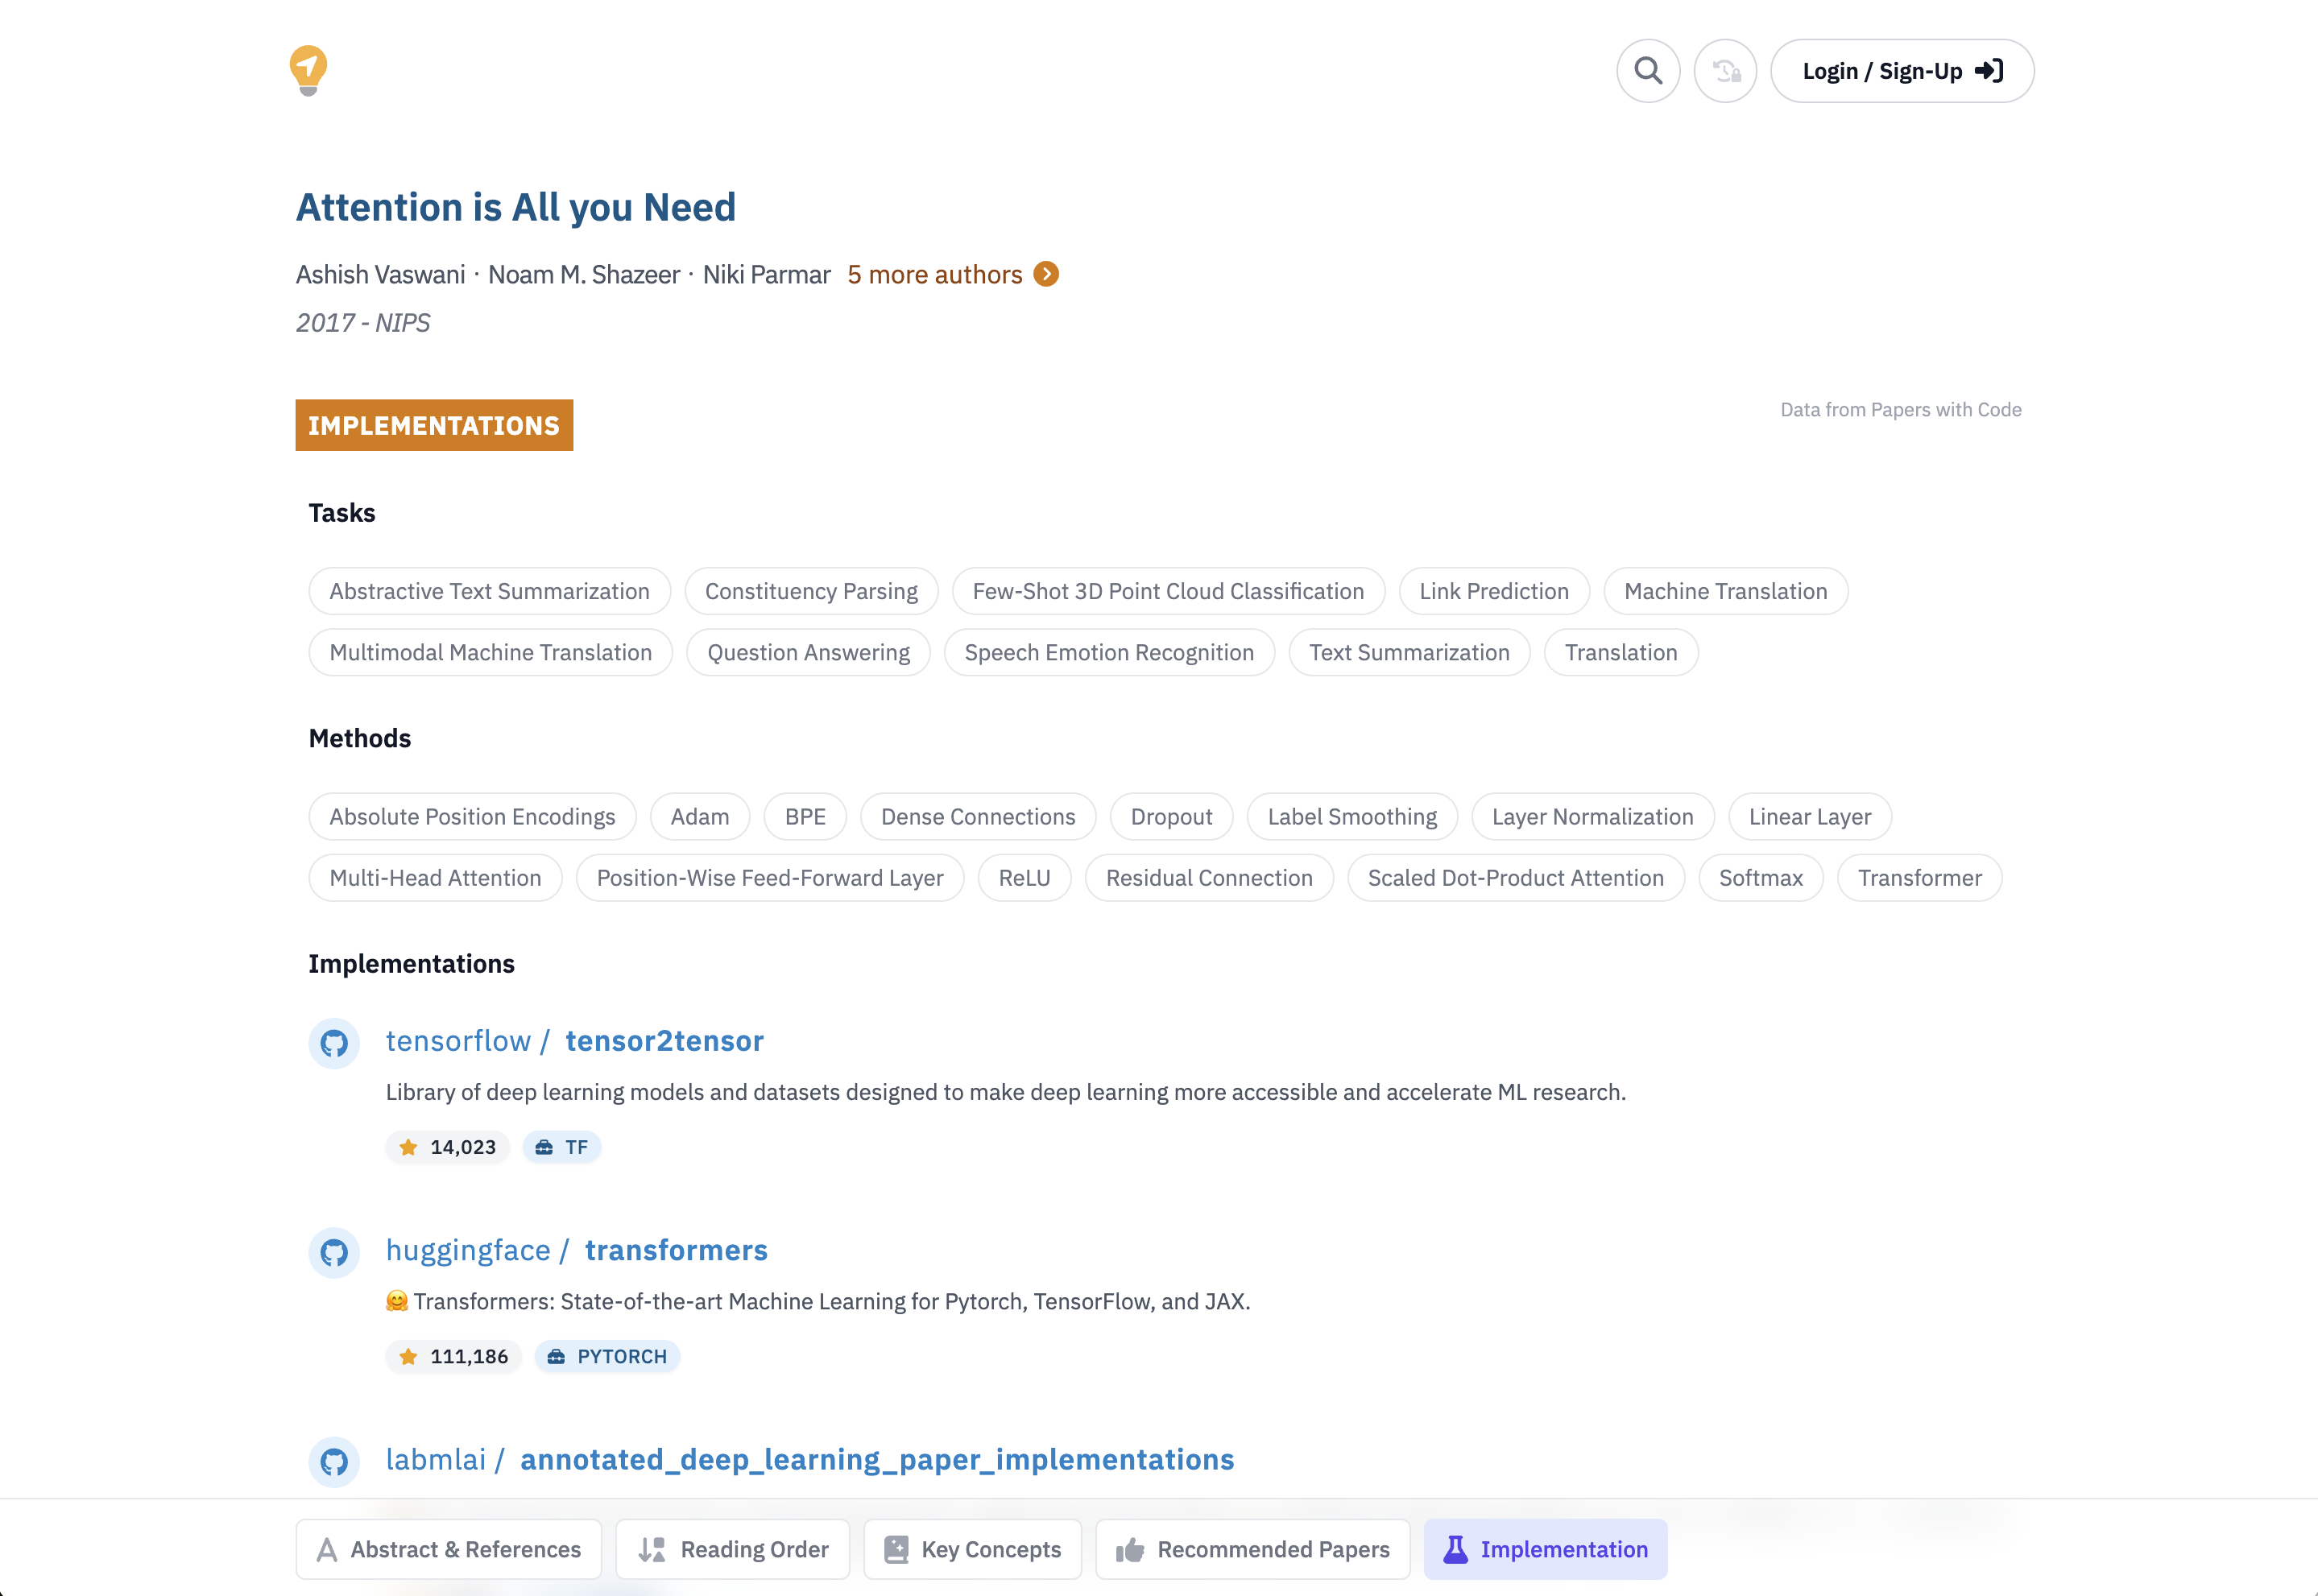Click Adam method tag
This screenshot has height=1596, width=2318.
(700, 817)
